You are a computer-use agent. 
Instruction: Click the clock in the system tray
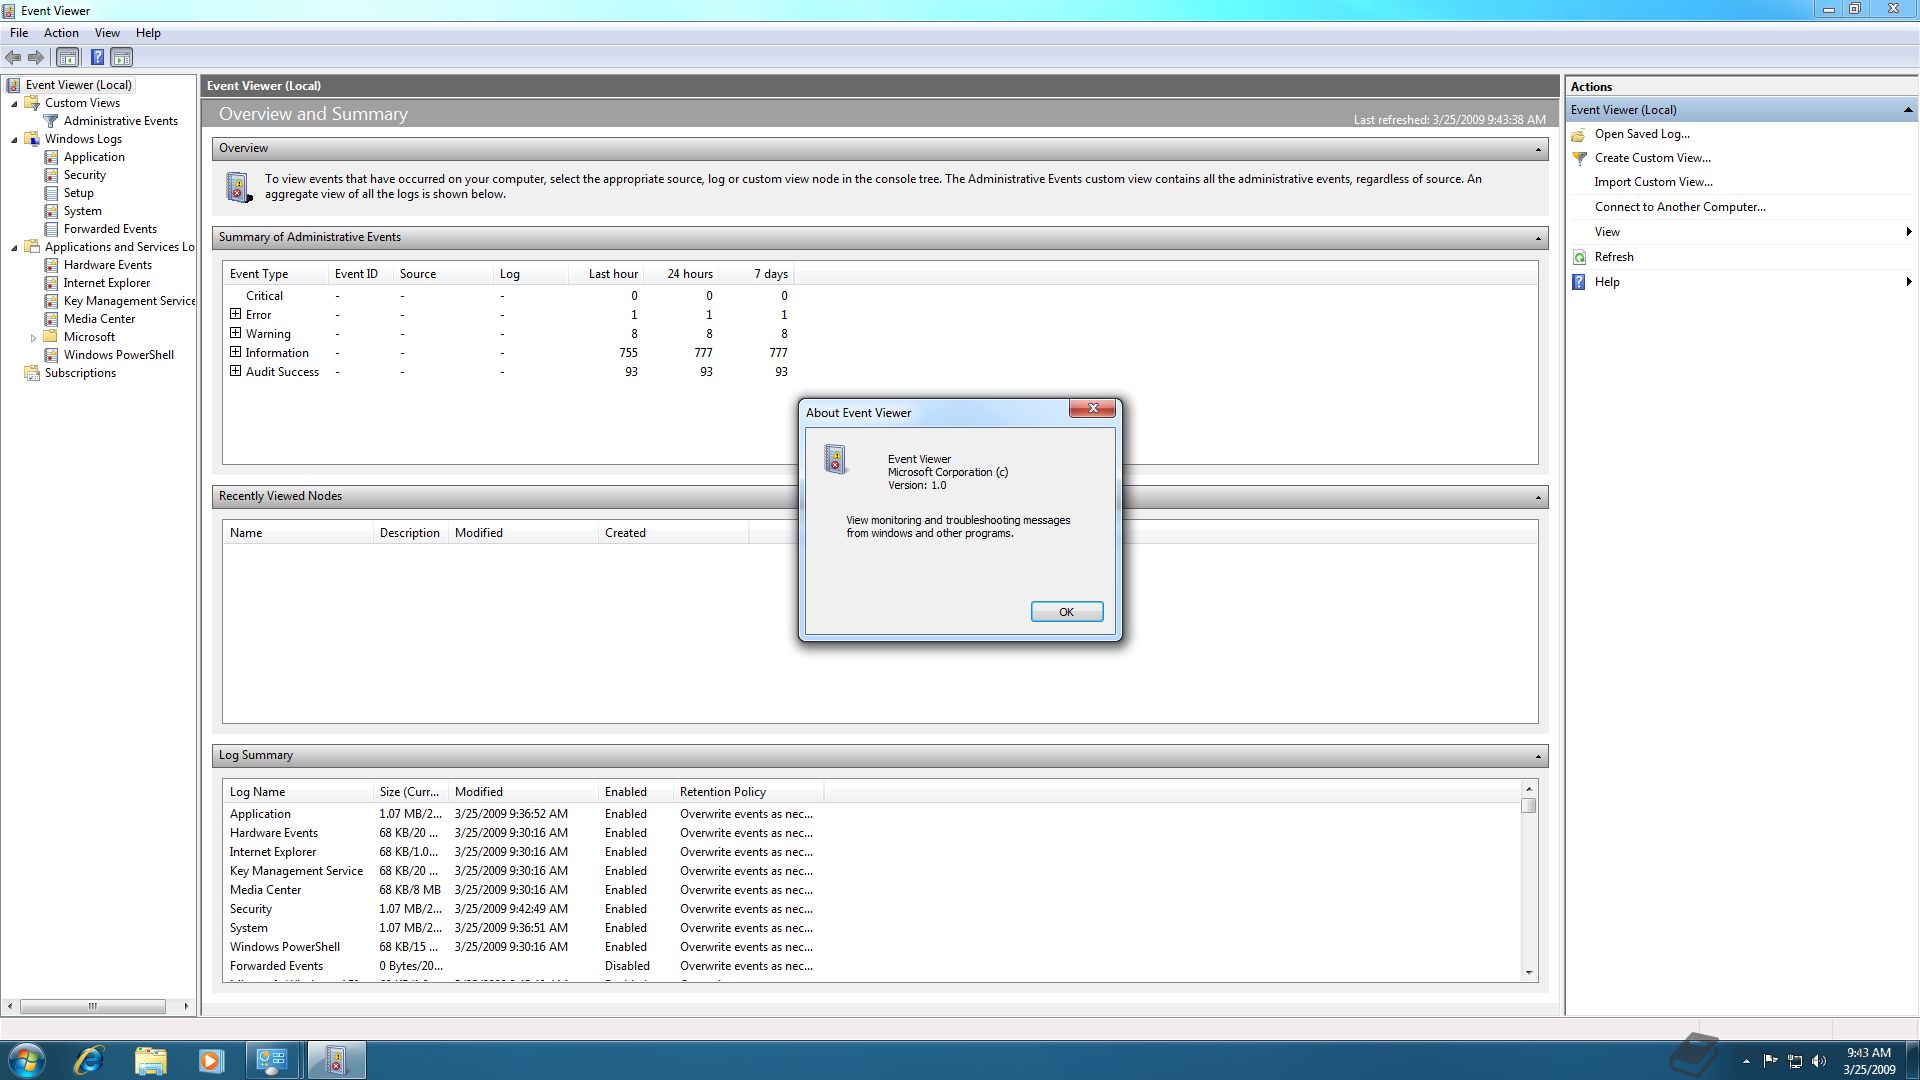click(1868, 1061)
